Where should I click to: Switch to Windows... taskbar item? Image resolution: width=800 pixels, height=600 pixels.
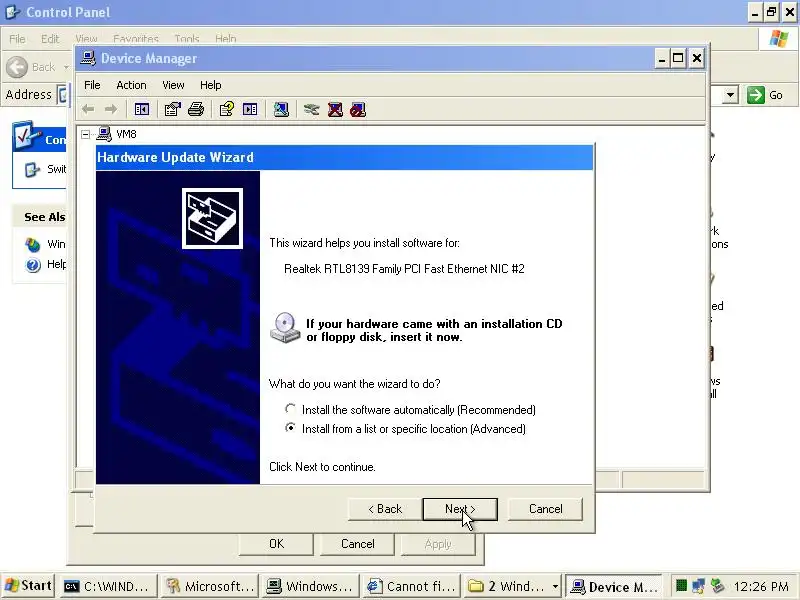(310, 586)
